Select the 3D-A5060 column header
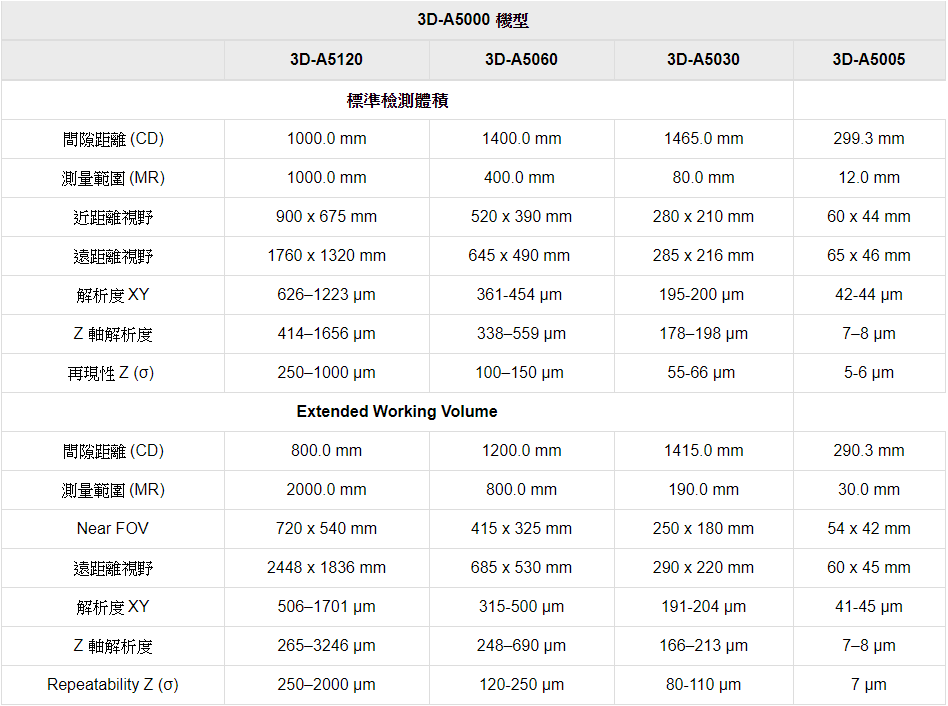The image size is (948, 706). click(x=521, y=59)
